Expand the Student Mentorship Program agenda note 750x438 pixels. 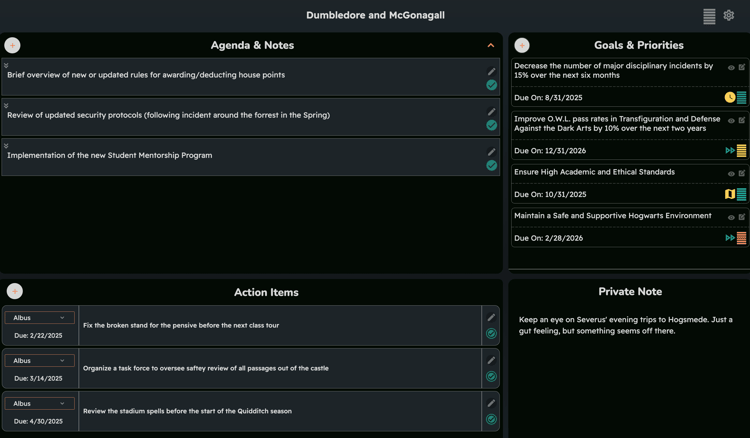tap(6, 145)
